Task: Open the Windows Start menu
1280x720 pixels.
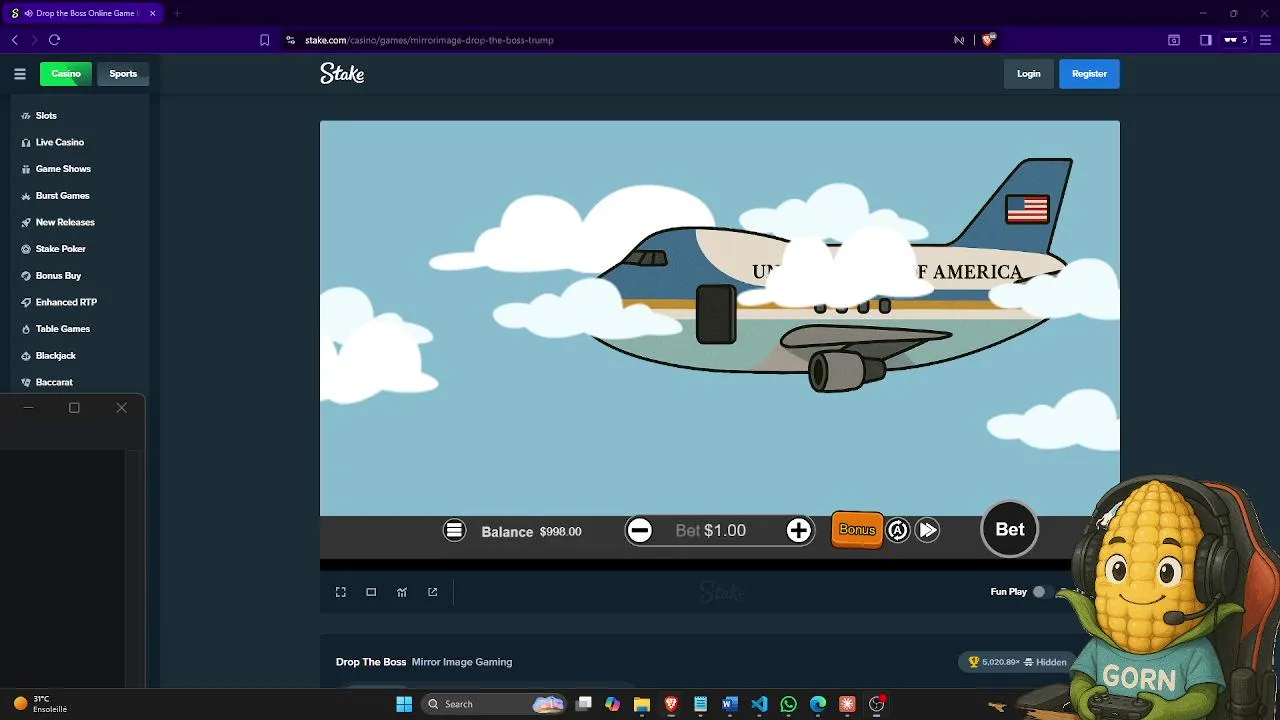Action: tap(404, 704)
